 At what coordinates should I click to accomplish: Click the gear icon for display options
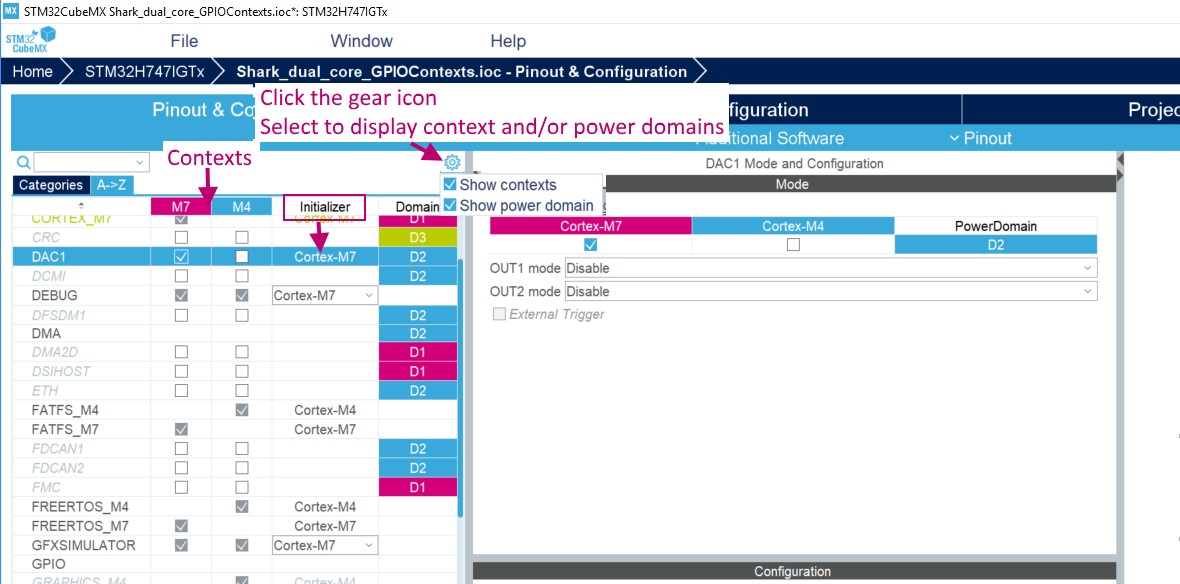point(452,161)
